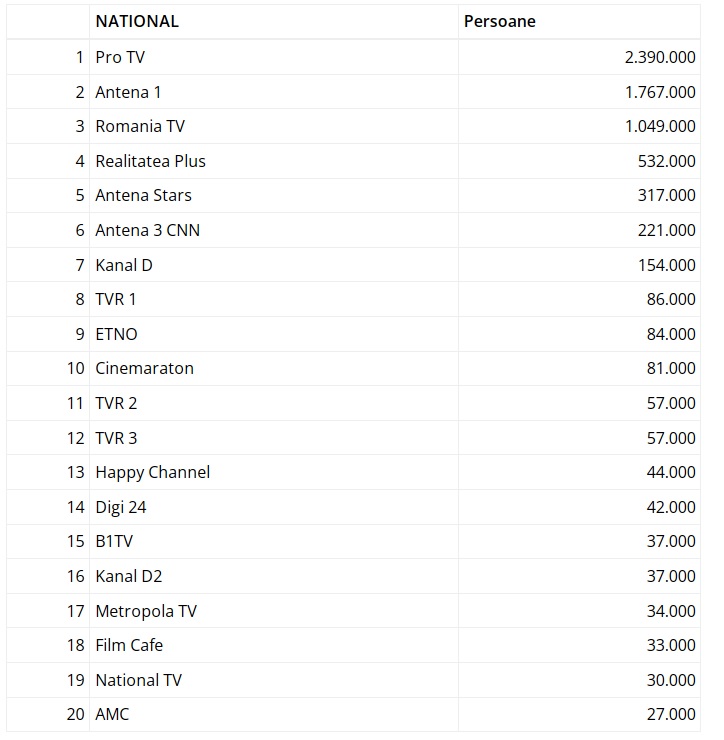Click the Cinemaraton table cell
724x740 pixels.
point(144,368)
